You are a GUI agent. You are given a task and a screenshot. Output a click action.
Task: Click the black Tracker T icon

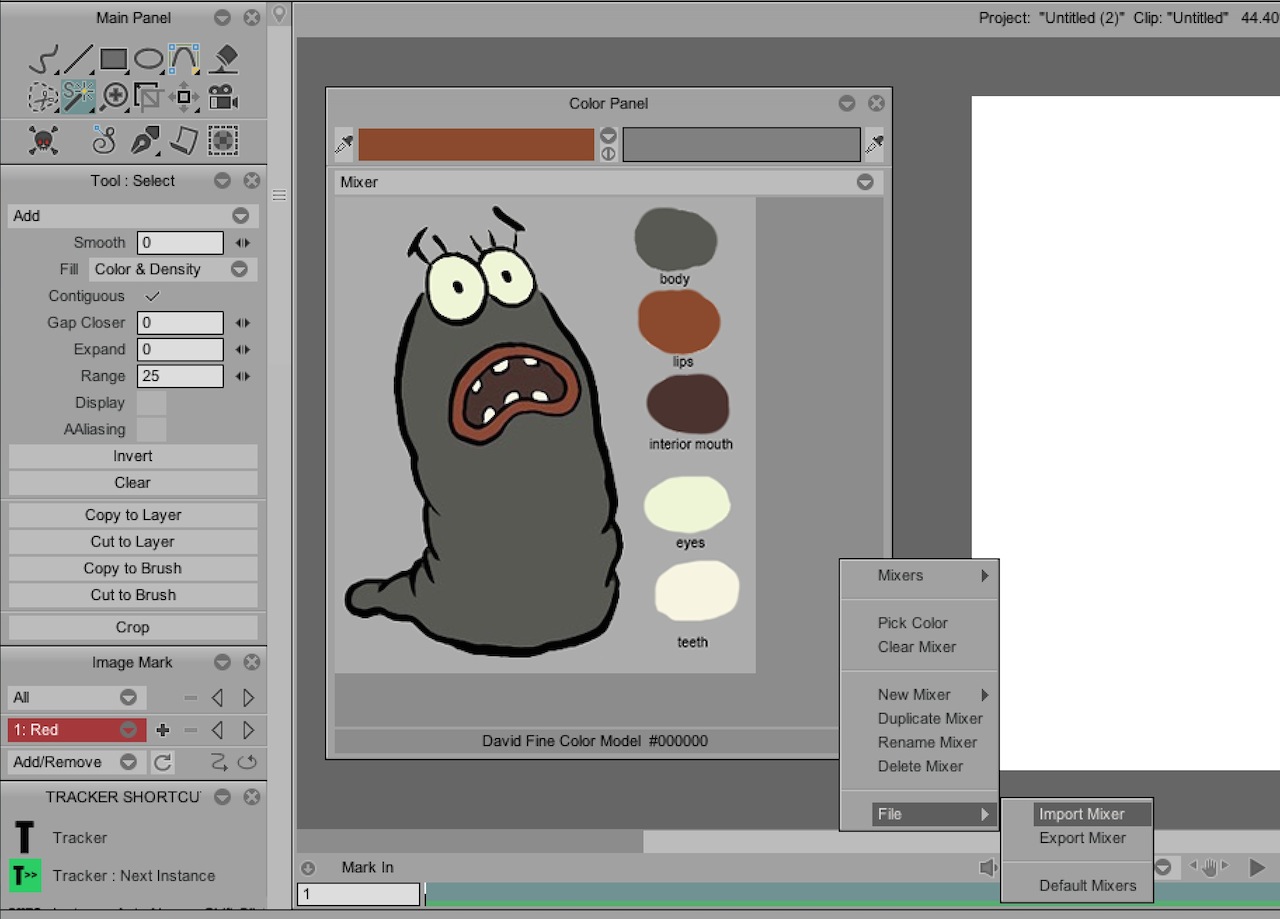pyautogui.click(x=24, y=838)
